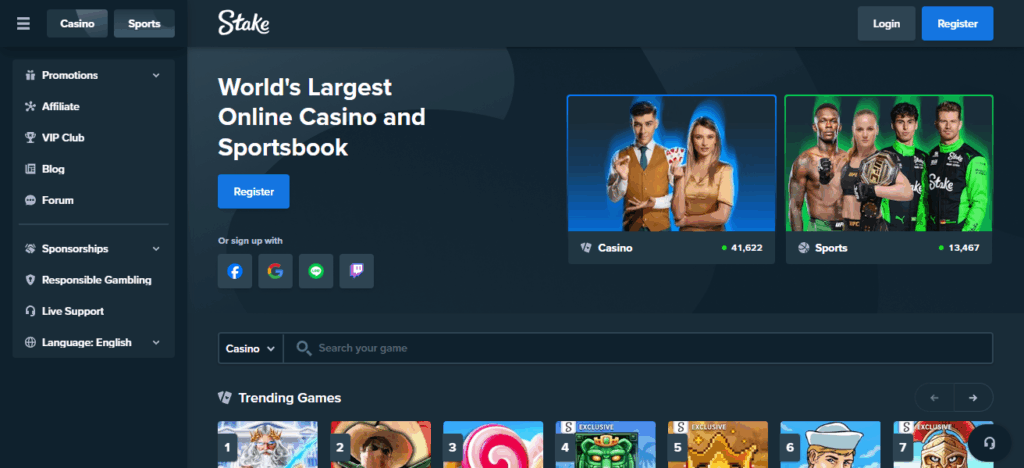The height and width of the screenshot is (468, 1024).
Task: Click the Responsible Gambling shield icon
Action: point(30,280)
